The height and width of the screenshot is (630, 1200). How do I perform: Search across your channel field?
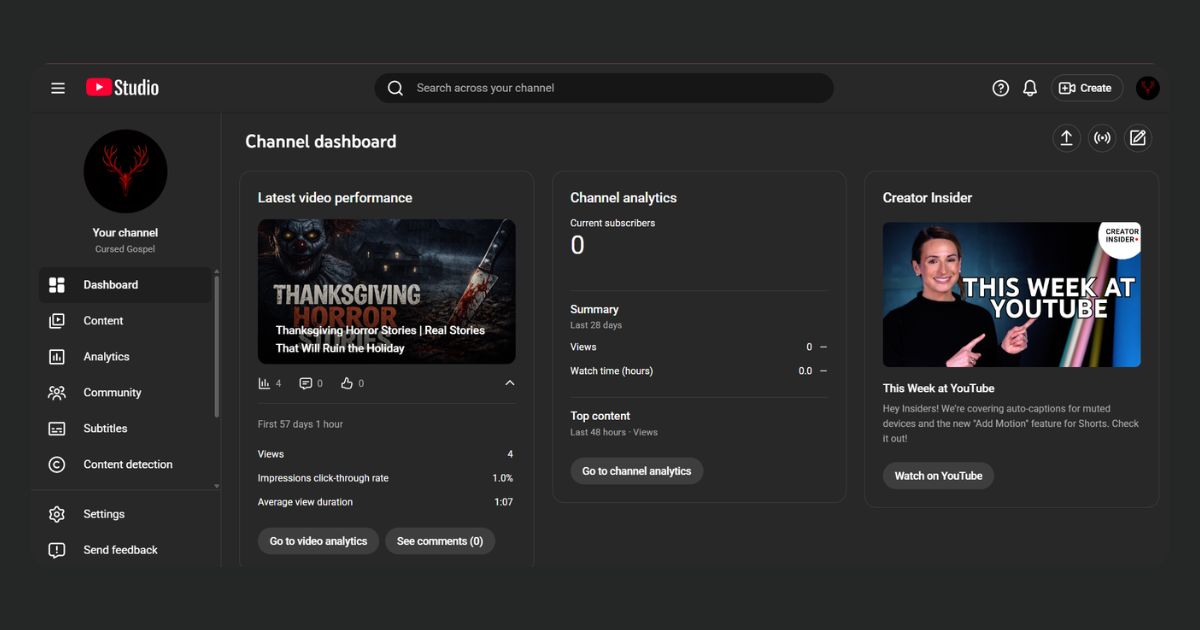pyautogui.click(x=604, y=88)
